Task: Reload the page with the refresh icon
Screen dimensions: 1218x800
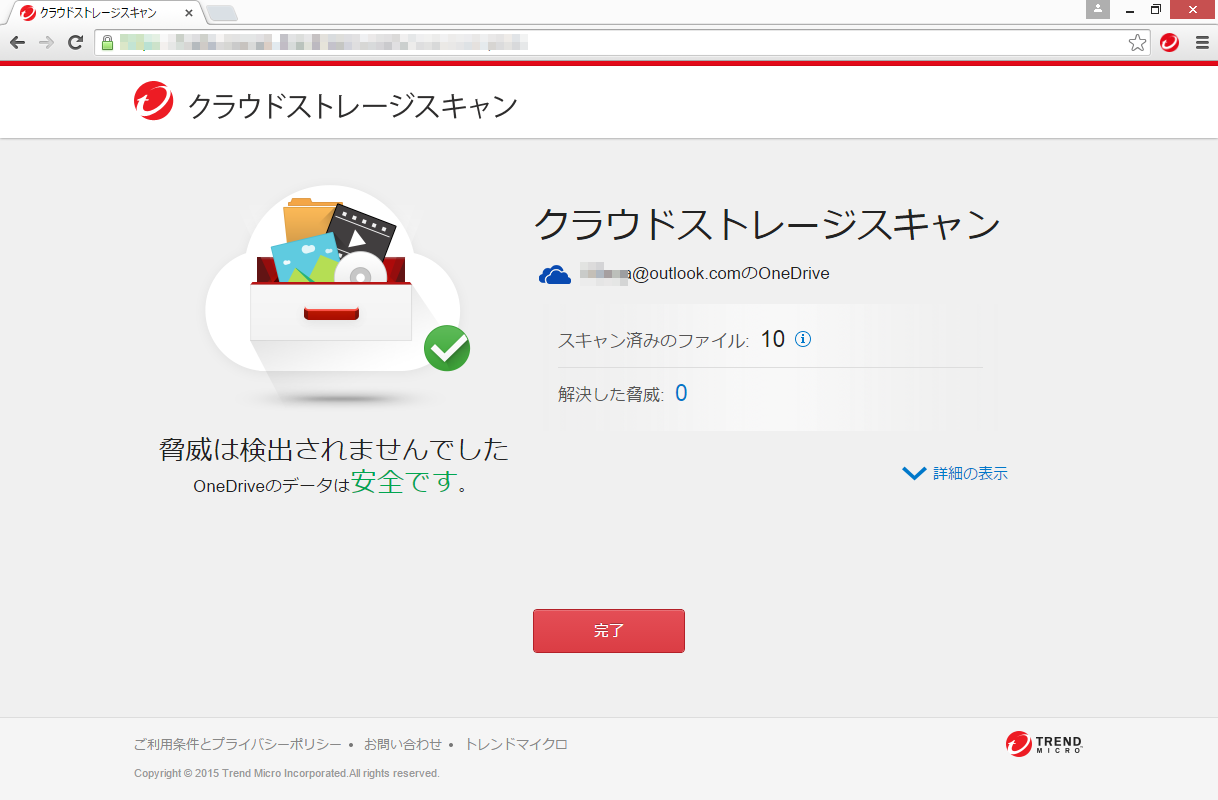Action: (75, 42)
